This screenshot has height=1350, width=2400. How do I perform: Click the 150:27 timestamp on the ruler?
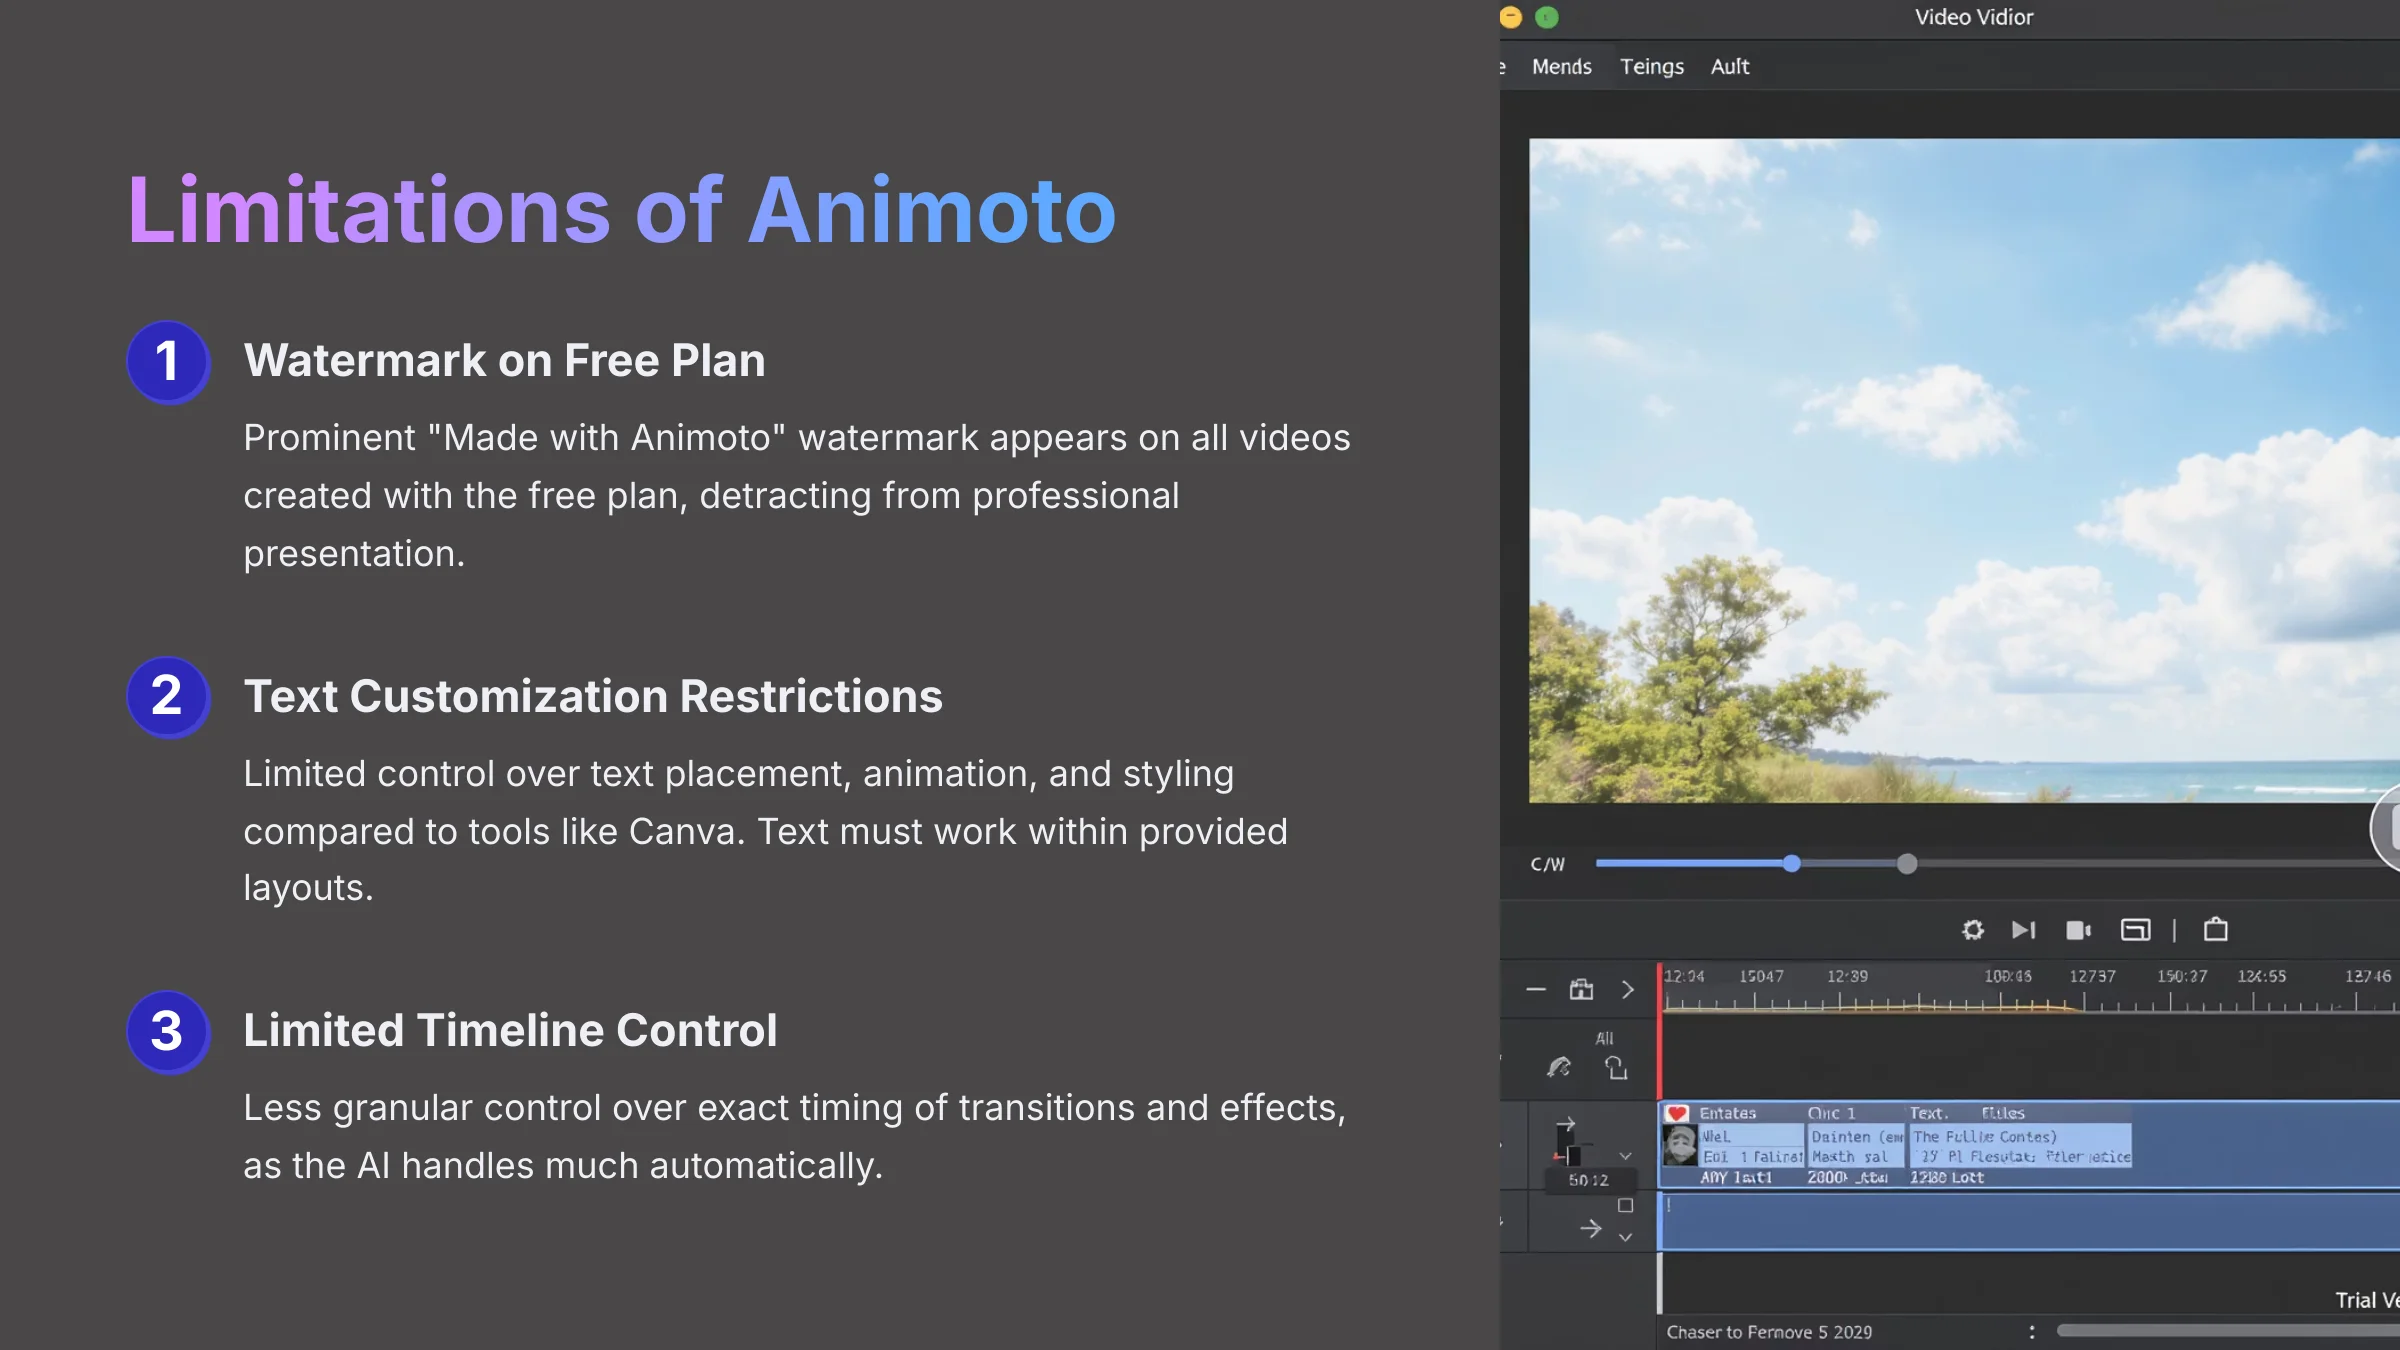tap(2181, 976)
